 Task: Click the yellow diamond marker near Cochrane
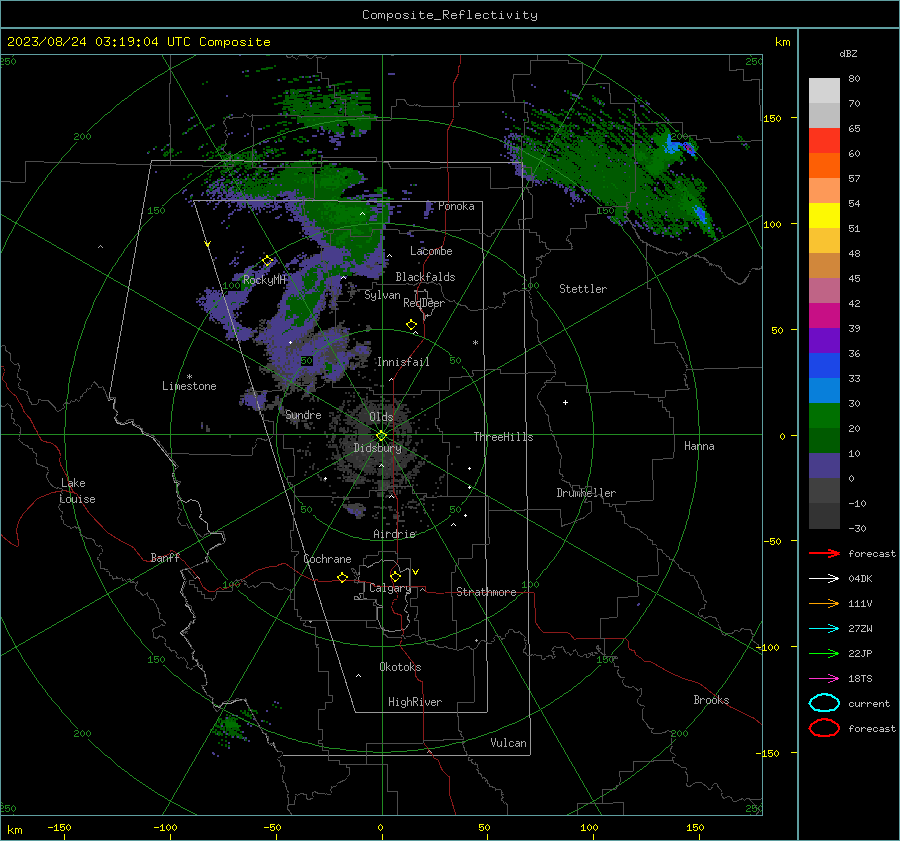pyautogui.click(x=342, y=577)
